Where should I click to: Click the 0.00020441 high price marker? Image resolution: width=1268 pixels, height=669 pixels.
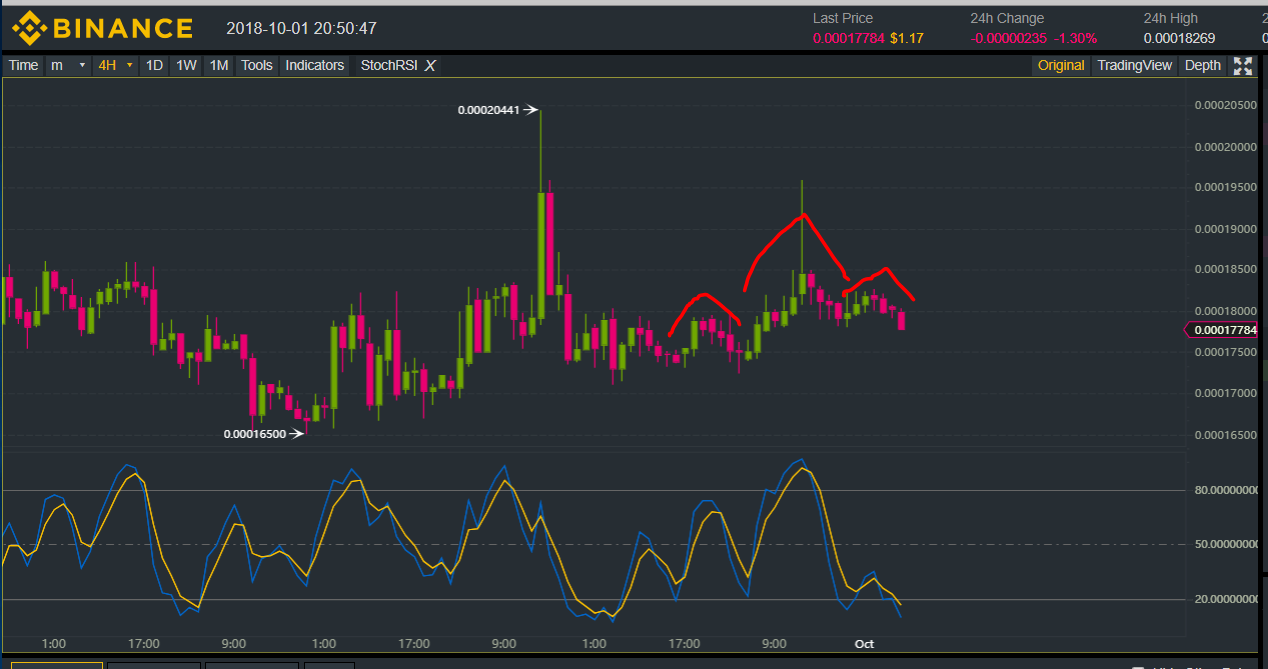(x=490, y=110)
